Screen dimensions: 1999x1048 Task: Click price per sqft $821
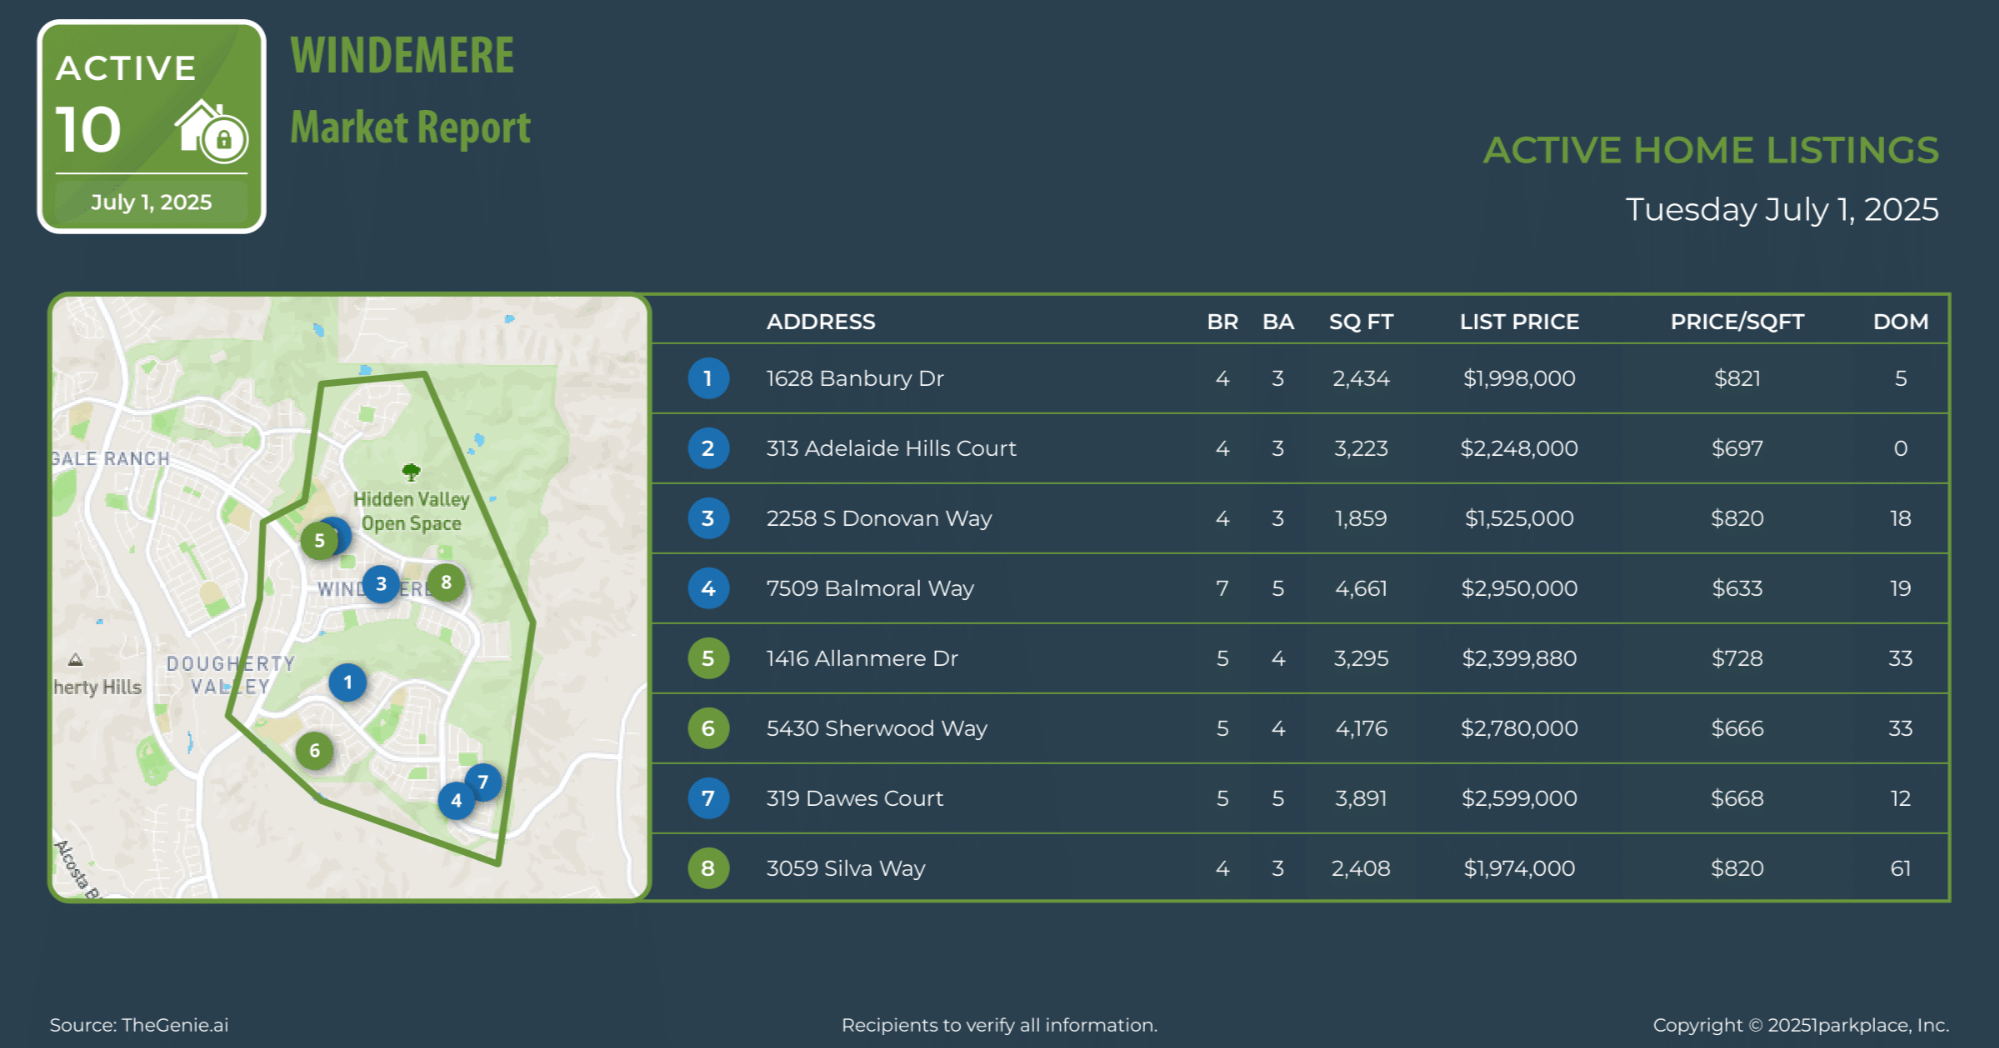(1737, 379)
